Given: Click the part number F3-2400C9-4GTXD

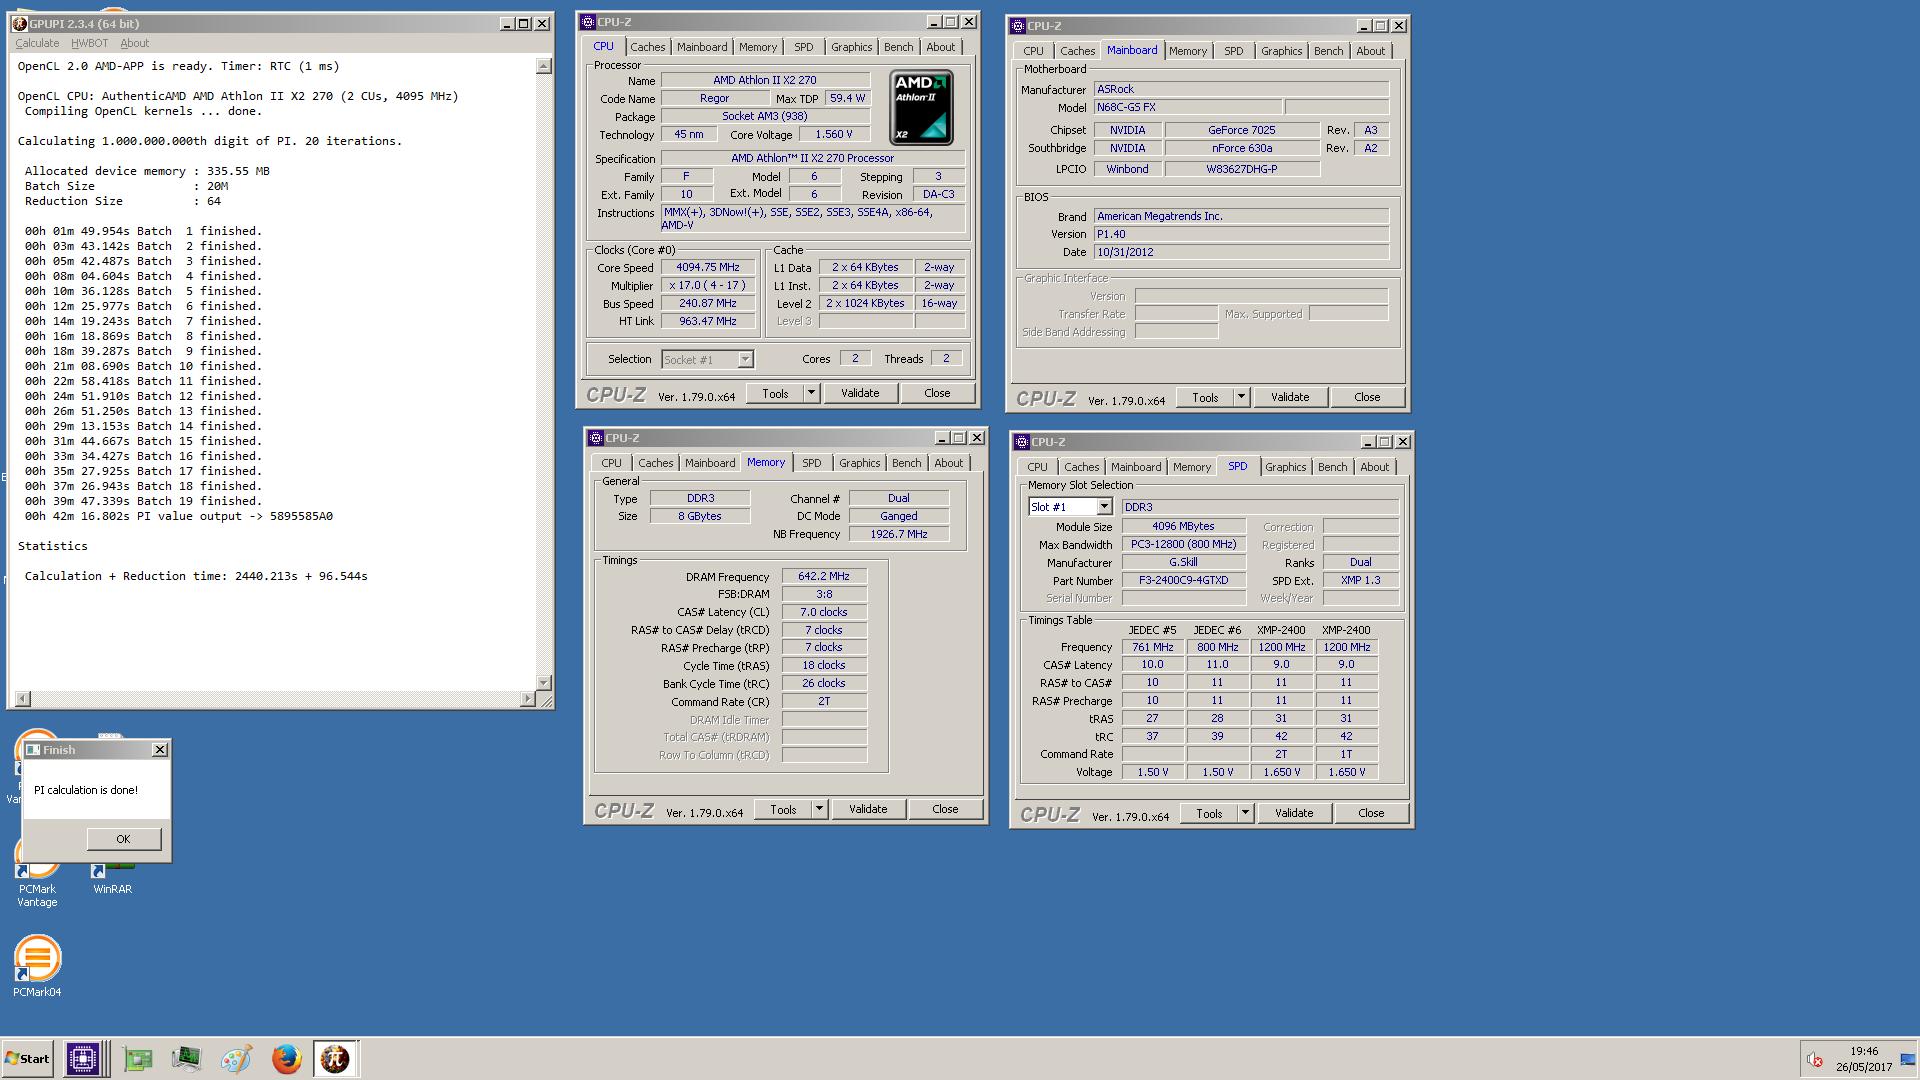Looking at the screenshot, I should pos(1183,580).
